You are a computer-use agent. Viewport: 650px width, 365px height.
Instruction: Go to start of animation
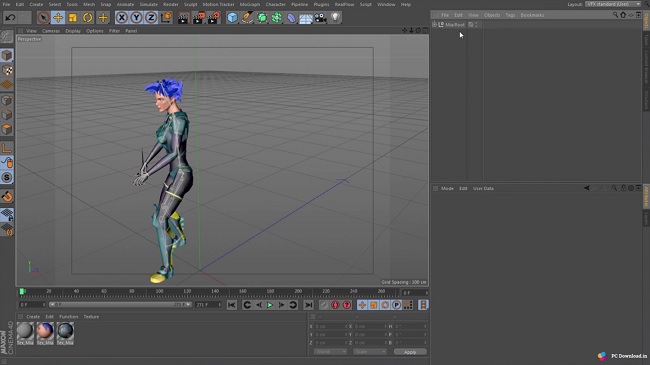232,305
